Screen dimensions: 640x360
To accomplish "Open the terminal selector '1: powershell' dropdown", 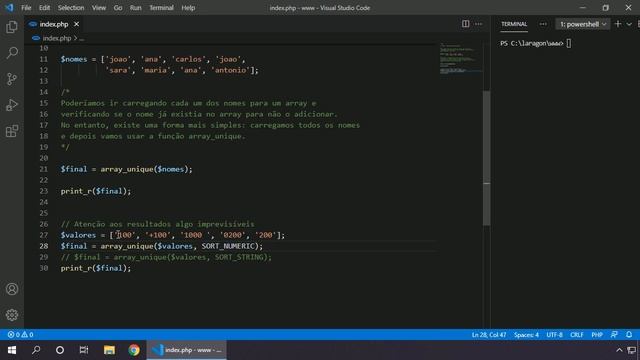I will click(x=582, y=24).
